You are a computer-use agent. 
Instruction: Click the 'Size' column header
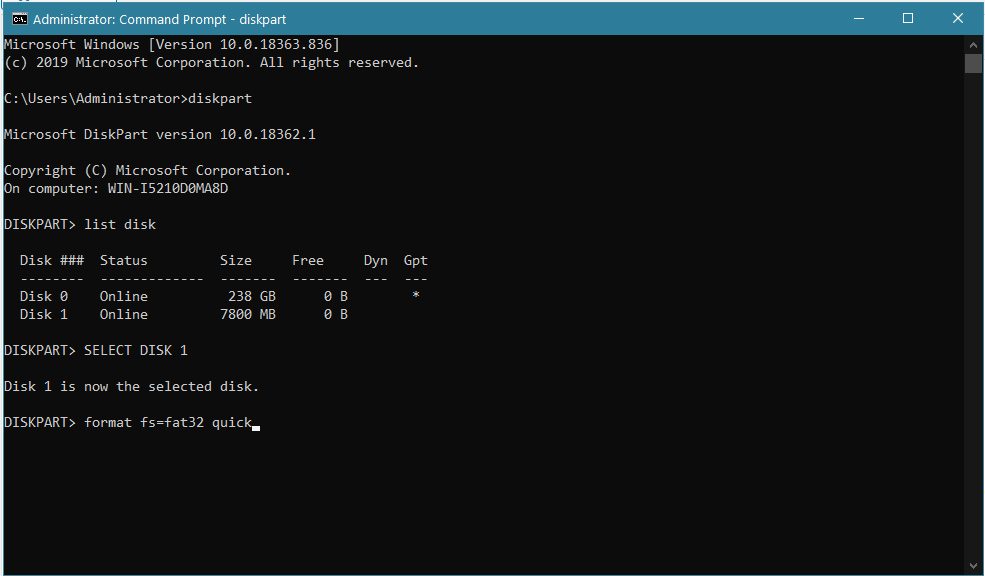pyautogui.click(x=236, y=261)
